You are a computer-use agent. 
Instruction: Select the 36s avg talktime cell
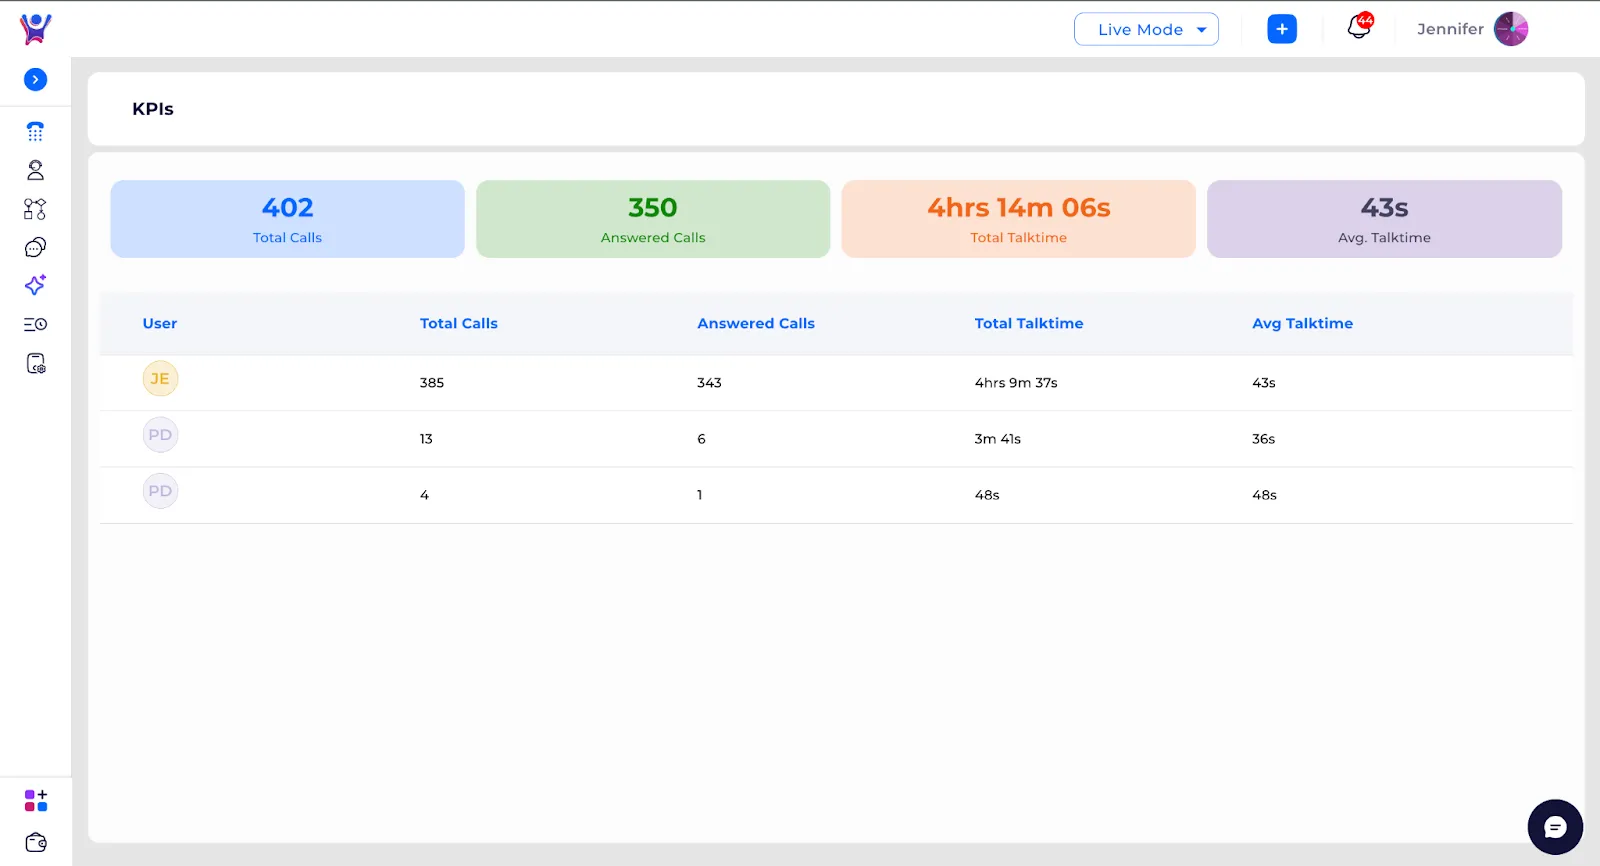pyautogui.click(x=1264, y=439)
